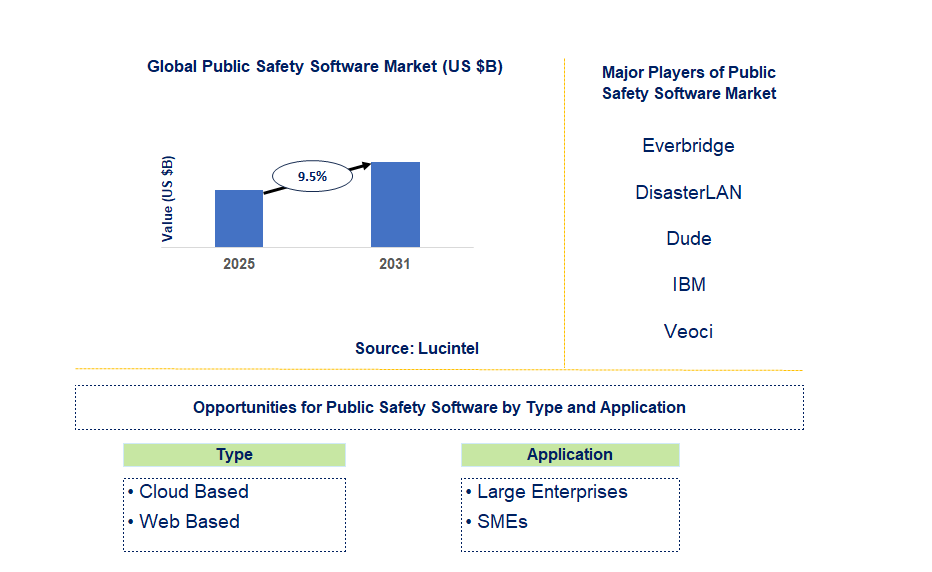
Task: Select the 2025 blue bar
Action: coord(239,218)
